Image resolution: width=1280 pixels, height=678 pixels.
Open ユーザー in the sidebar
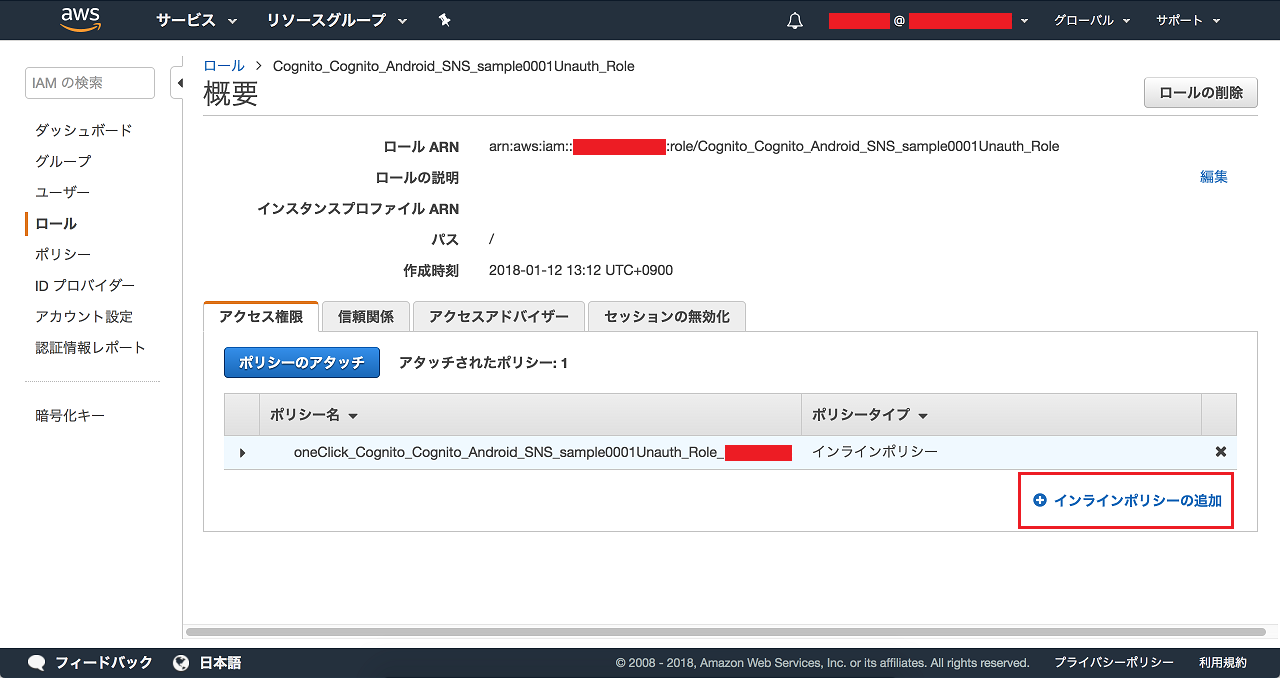click(x=63, y=192)
